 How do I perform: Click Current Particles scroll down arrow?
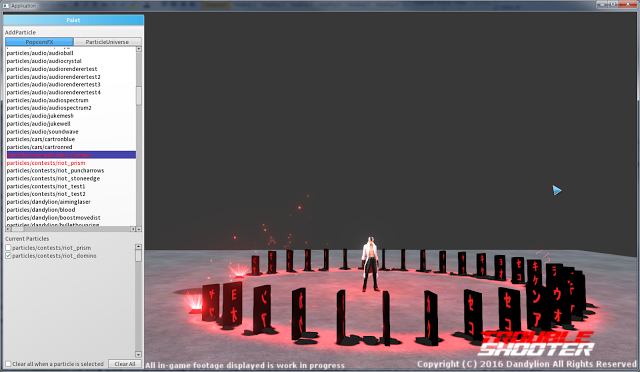pos(138,354)
